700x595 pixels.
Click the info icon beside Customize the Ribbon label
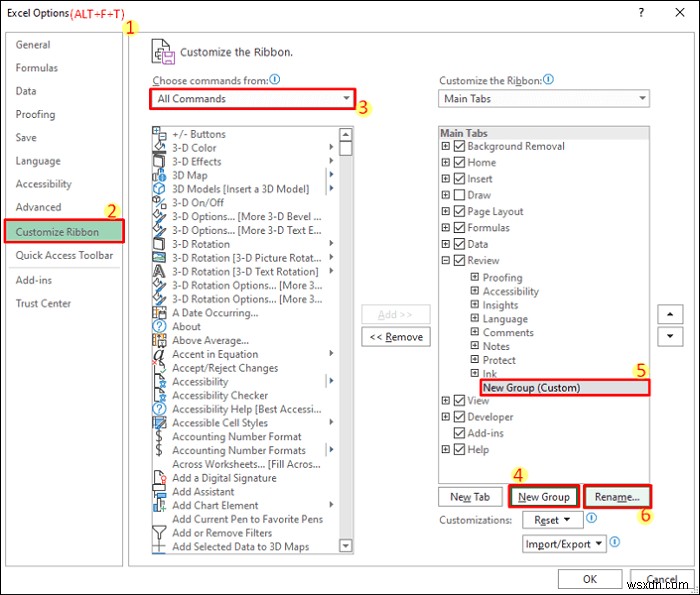(x=548, y=79)
